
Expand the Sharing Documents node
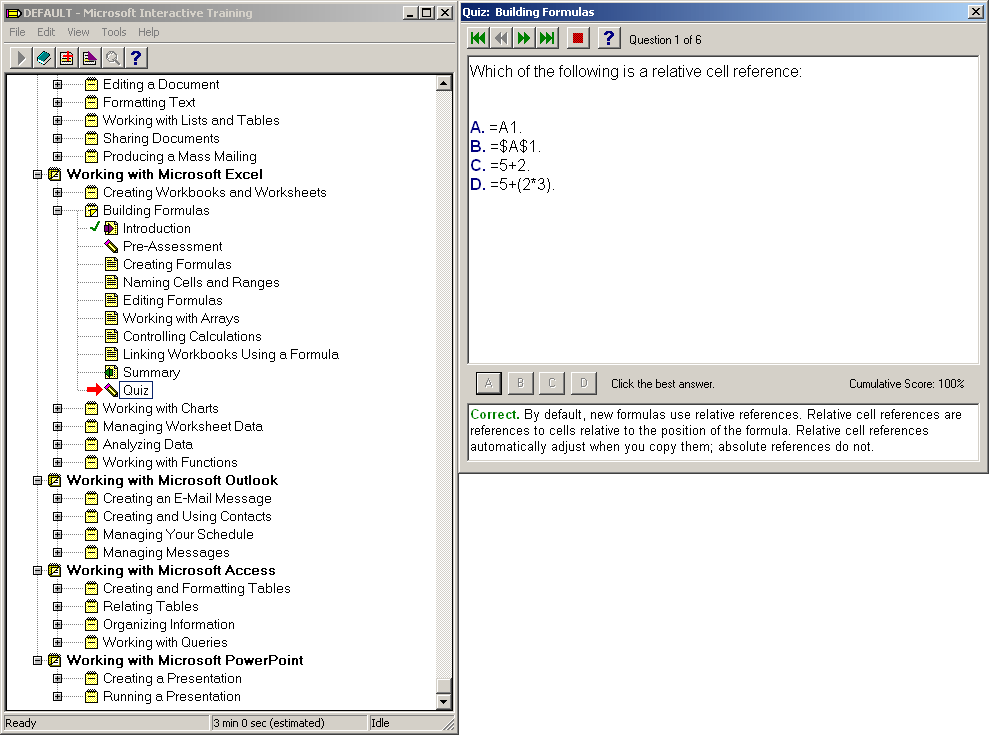pos(57,138)
